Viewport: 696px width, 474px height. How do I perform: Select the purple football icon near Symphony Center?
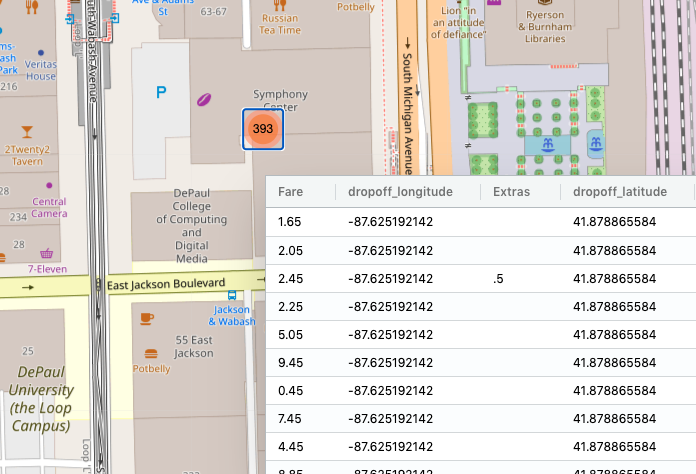coord(205,100)
